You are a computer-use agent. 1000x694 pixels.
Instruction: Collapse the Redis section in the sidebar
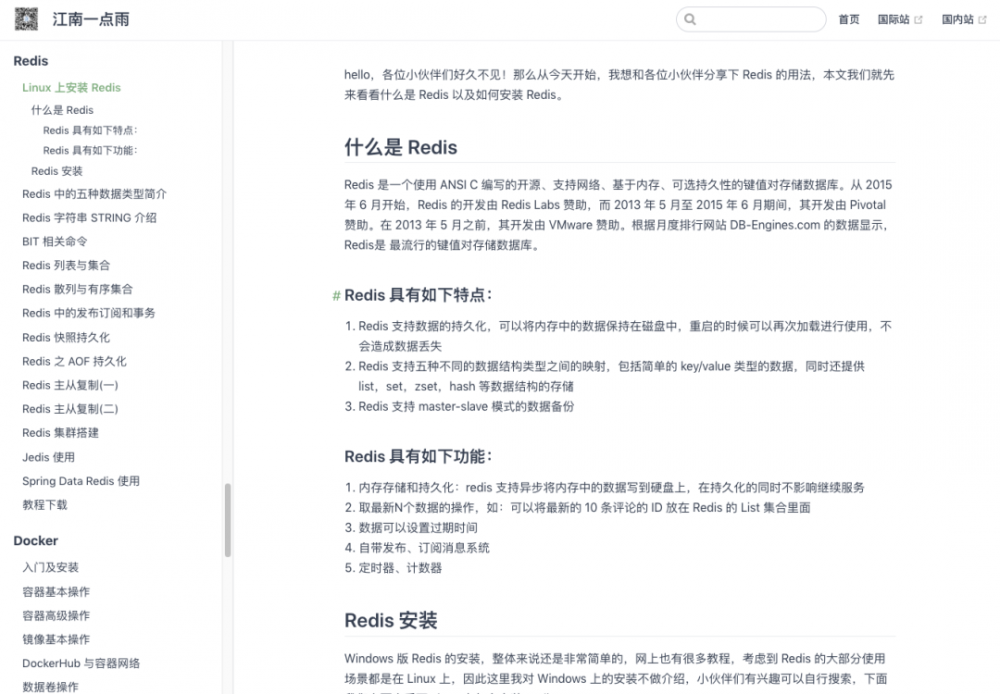(x=30, y=61)
